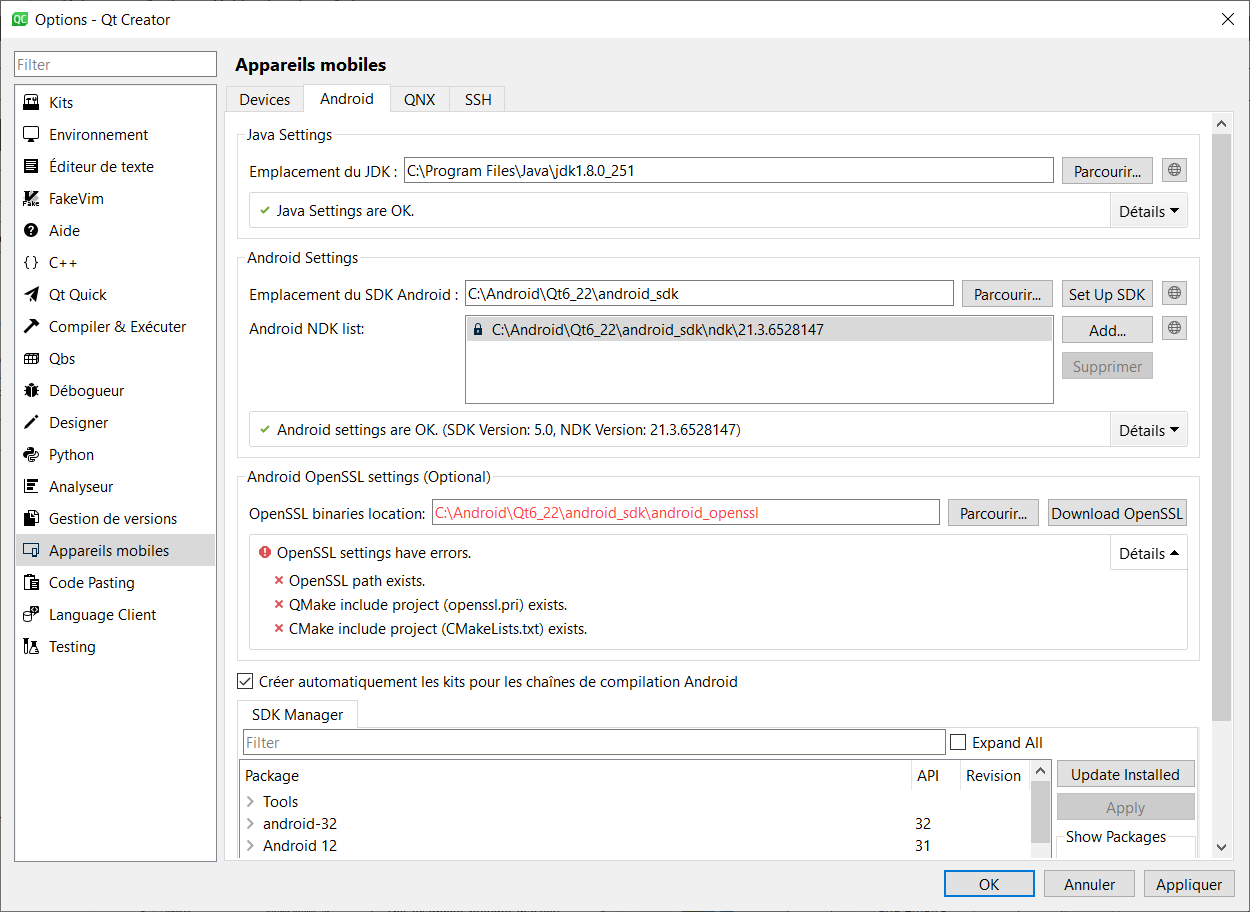
Task: Select the Environnement category icon
Action: pyautogui.click(x=31, y=135)
